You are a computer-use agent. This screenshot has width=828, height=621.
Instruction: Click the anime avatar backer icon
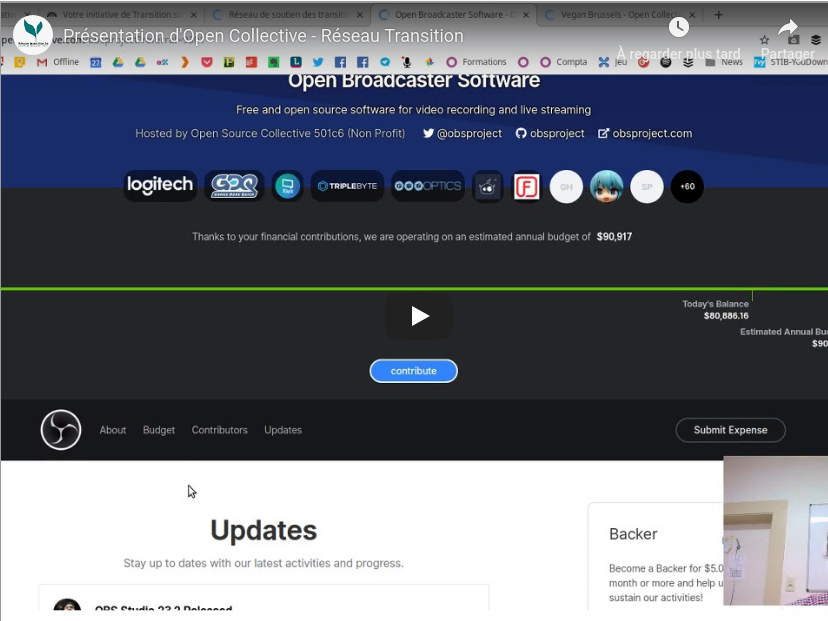click(606, 187)
